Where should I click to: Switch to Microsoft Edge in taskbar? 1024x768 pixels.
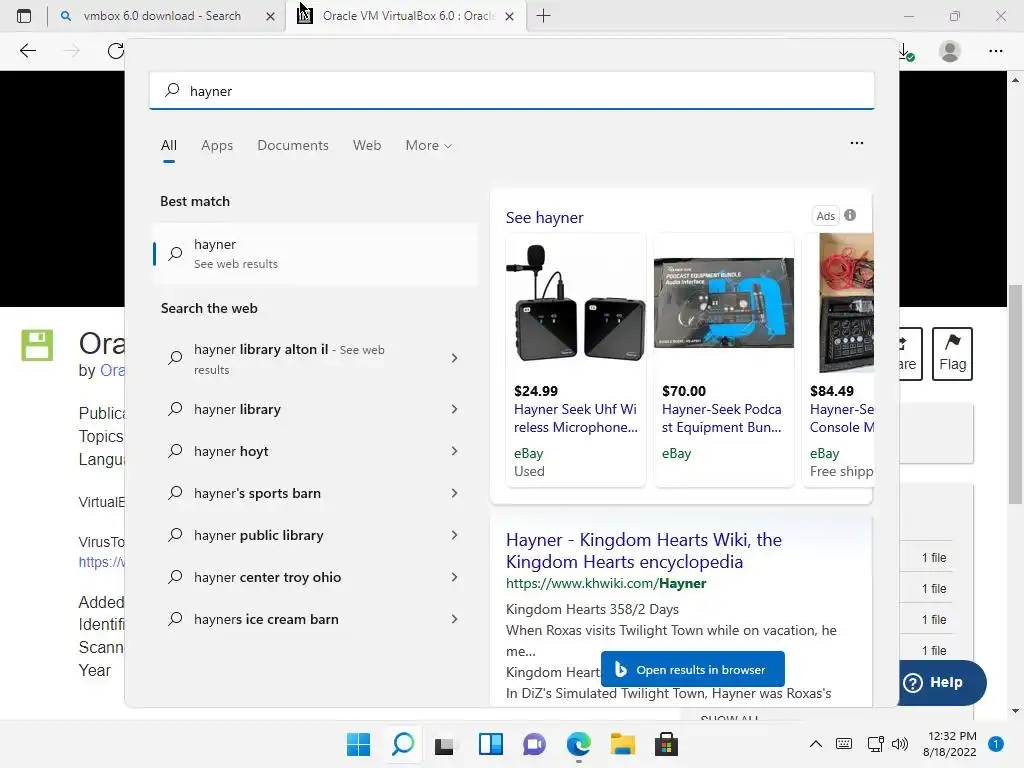(579, 744)
